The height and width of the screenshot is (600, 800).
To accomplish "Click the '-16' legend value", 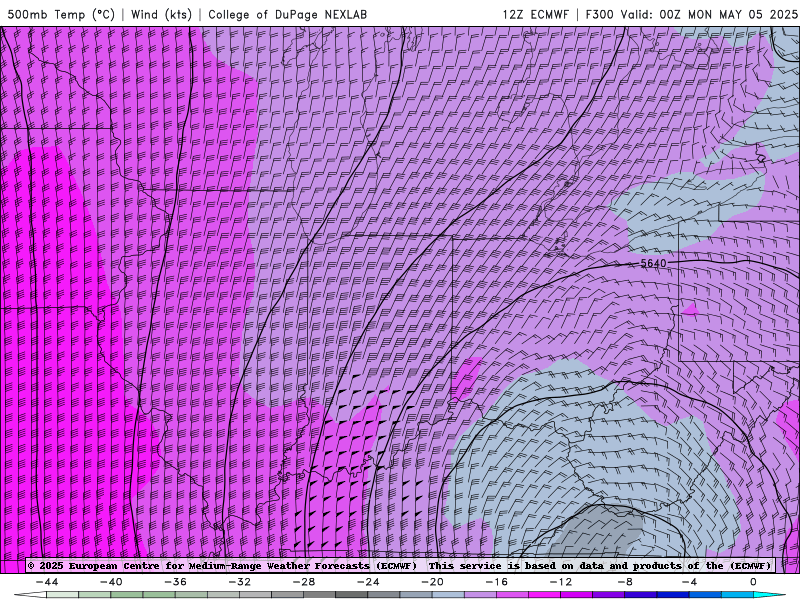I will pyautogui.click(x=497, y=582).
